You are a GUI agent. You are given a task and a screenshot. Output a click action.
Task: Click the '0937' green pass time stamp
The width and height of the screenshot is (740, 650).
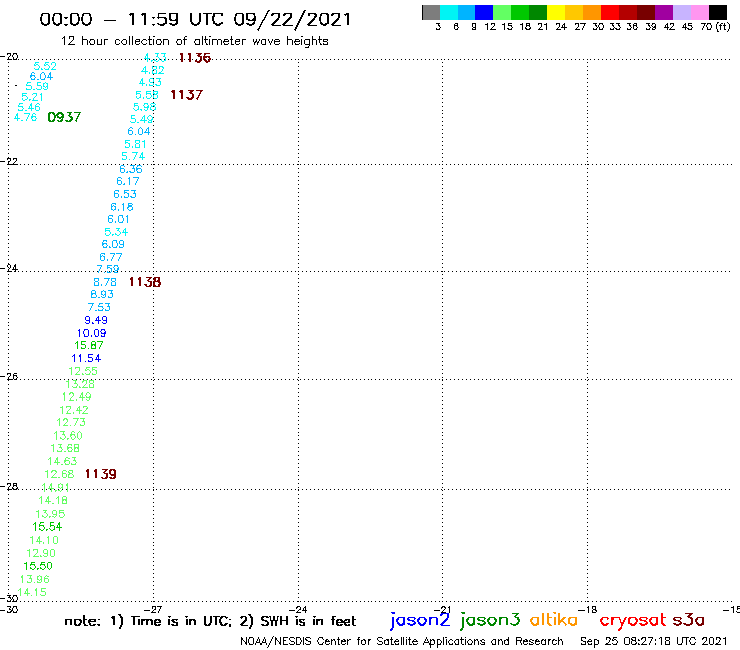point(64,117)
